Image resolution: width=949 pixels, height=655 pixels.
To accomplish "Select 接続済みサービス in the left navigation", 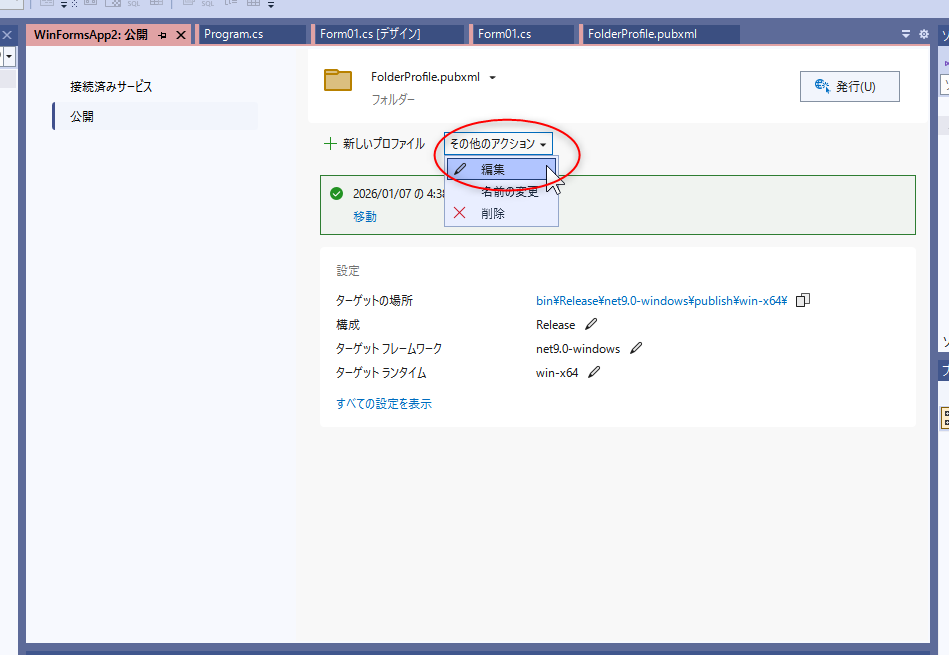I will (x=111, y=87).
